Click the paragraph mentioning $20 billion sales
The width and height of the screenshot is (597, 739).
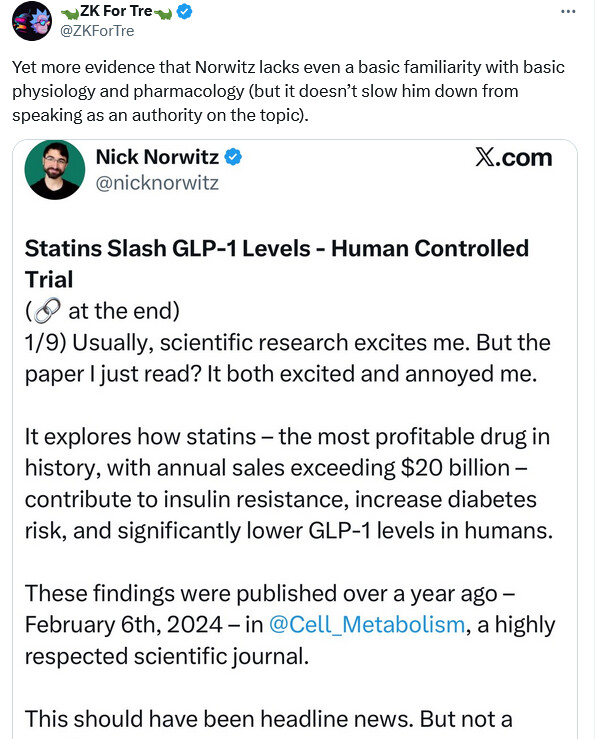coord(289,484)
